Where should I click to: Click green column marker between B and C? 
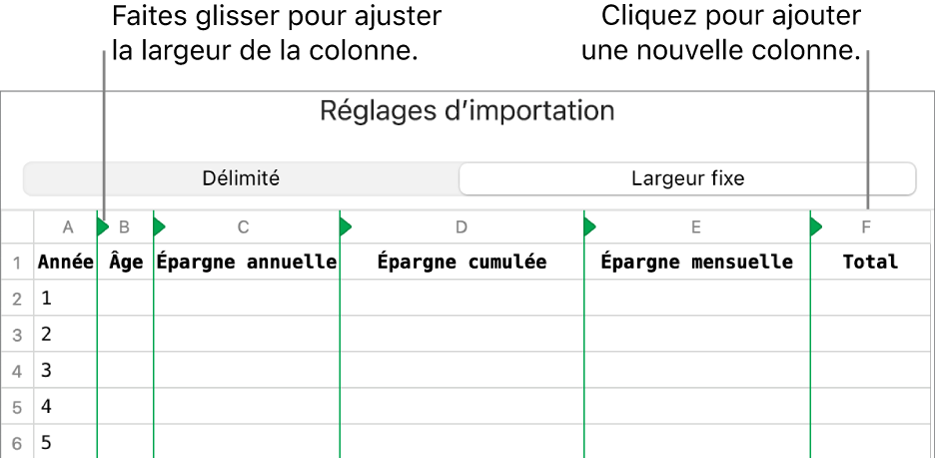(x=159, y=227)
